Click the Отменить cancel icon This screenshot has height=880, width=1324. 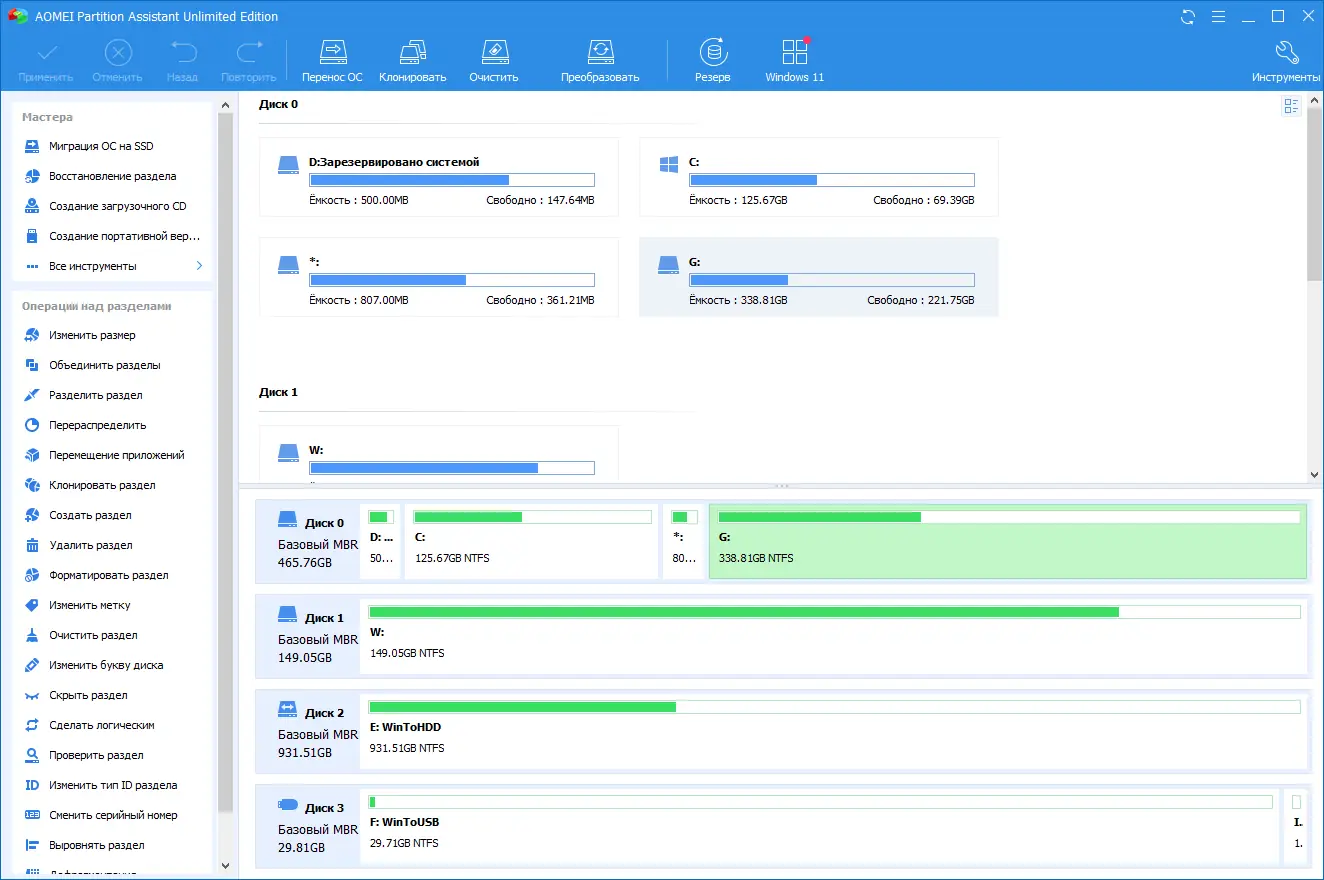point(117,58)
